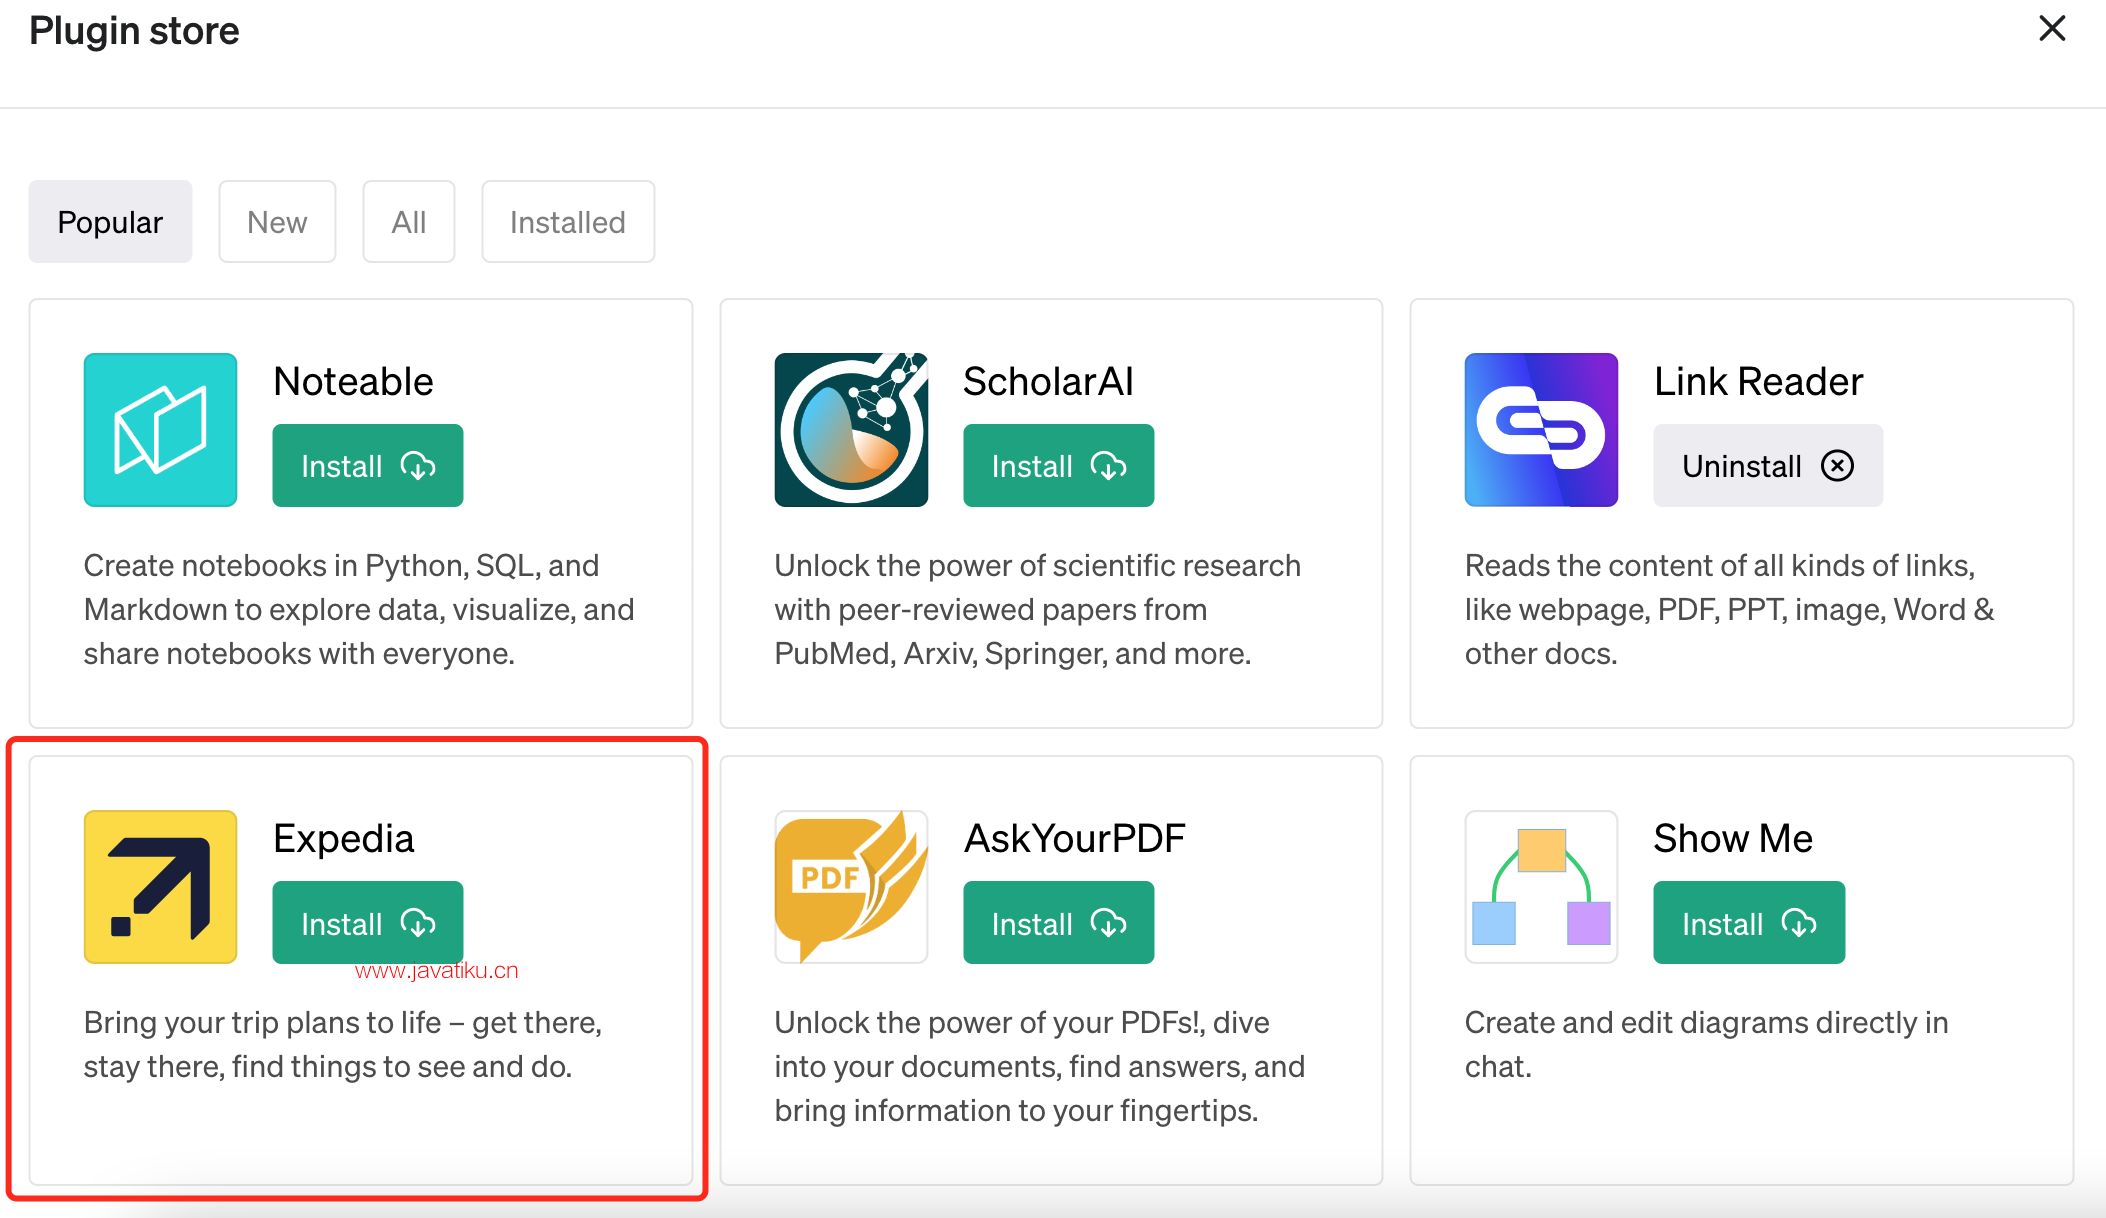2106x1218 pixels.
Task: Install the Expedia plugin
Action: pos(368,923)
